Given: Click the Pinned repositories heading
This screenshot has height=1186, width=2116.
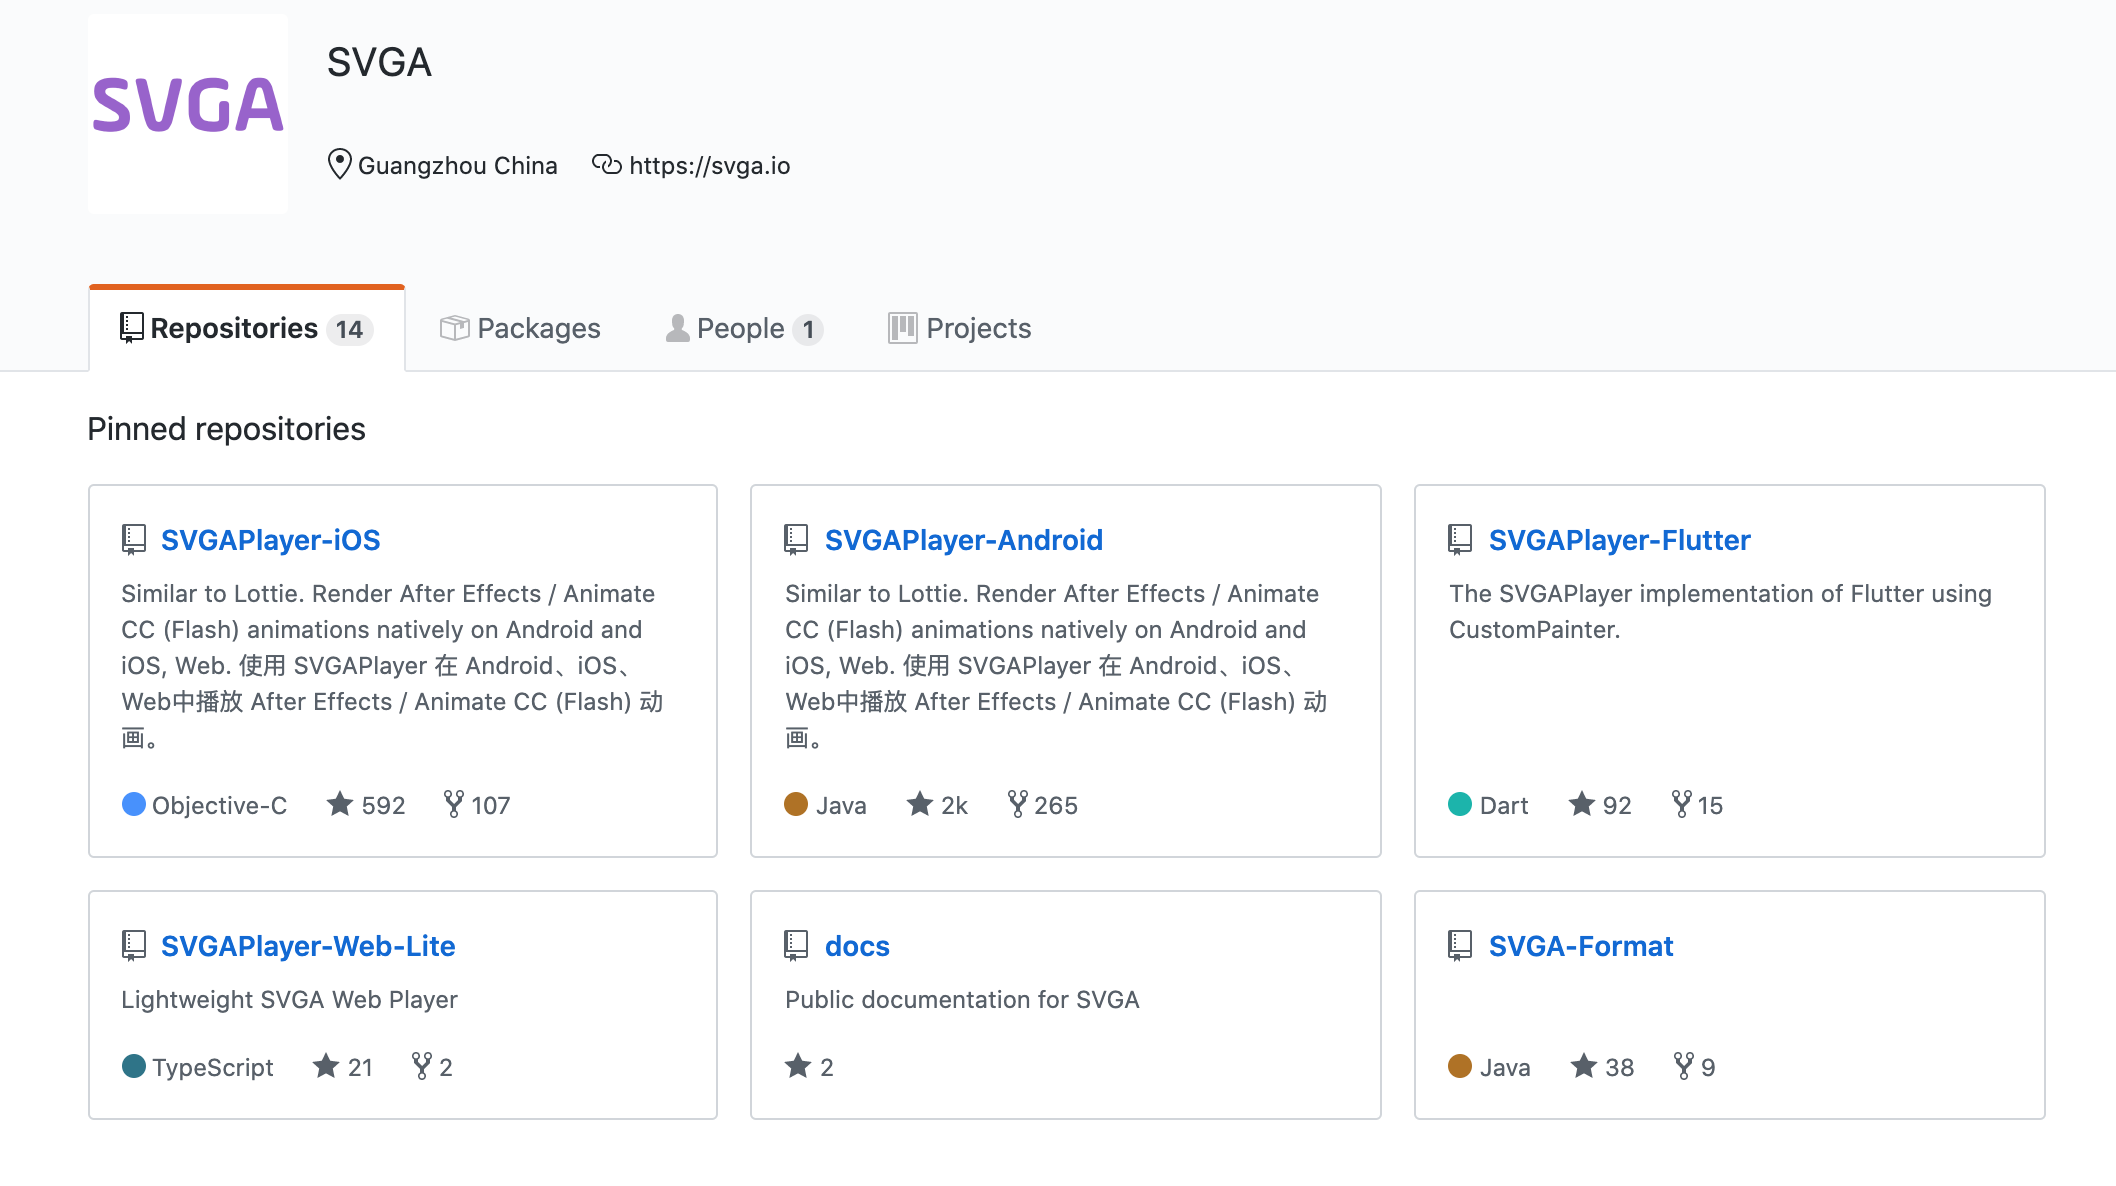Looking at the screenshot, I should click(x=226, y=429).
